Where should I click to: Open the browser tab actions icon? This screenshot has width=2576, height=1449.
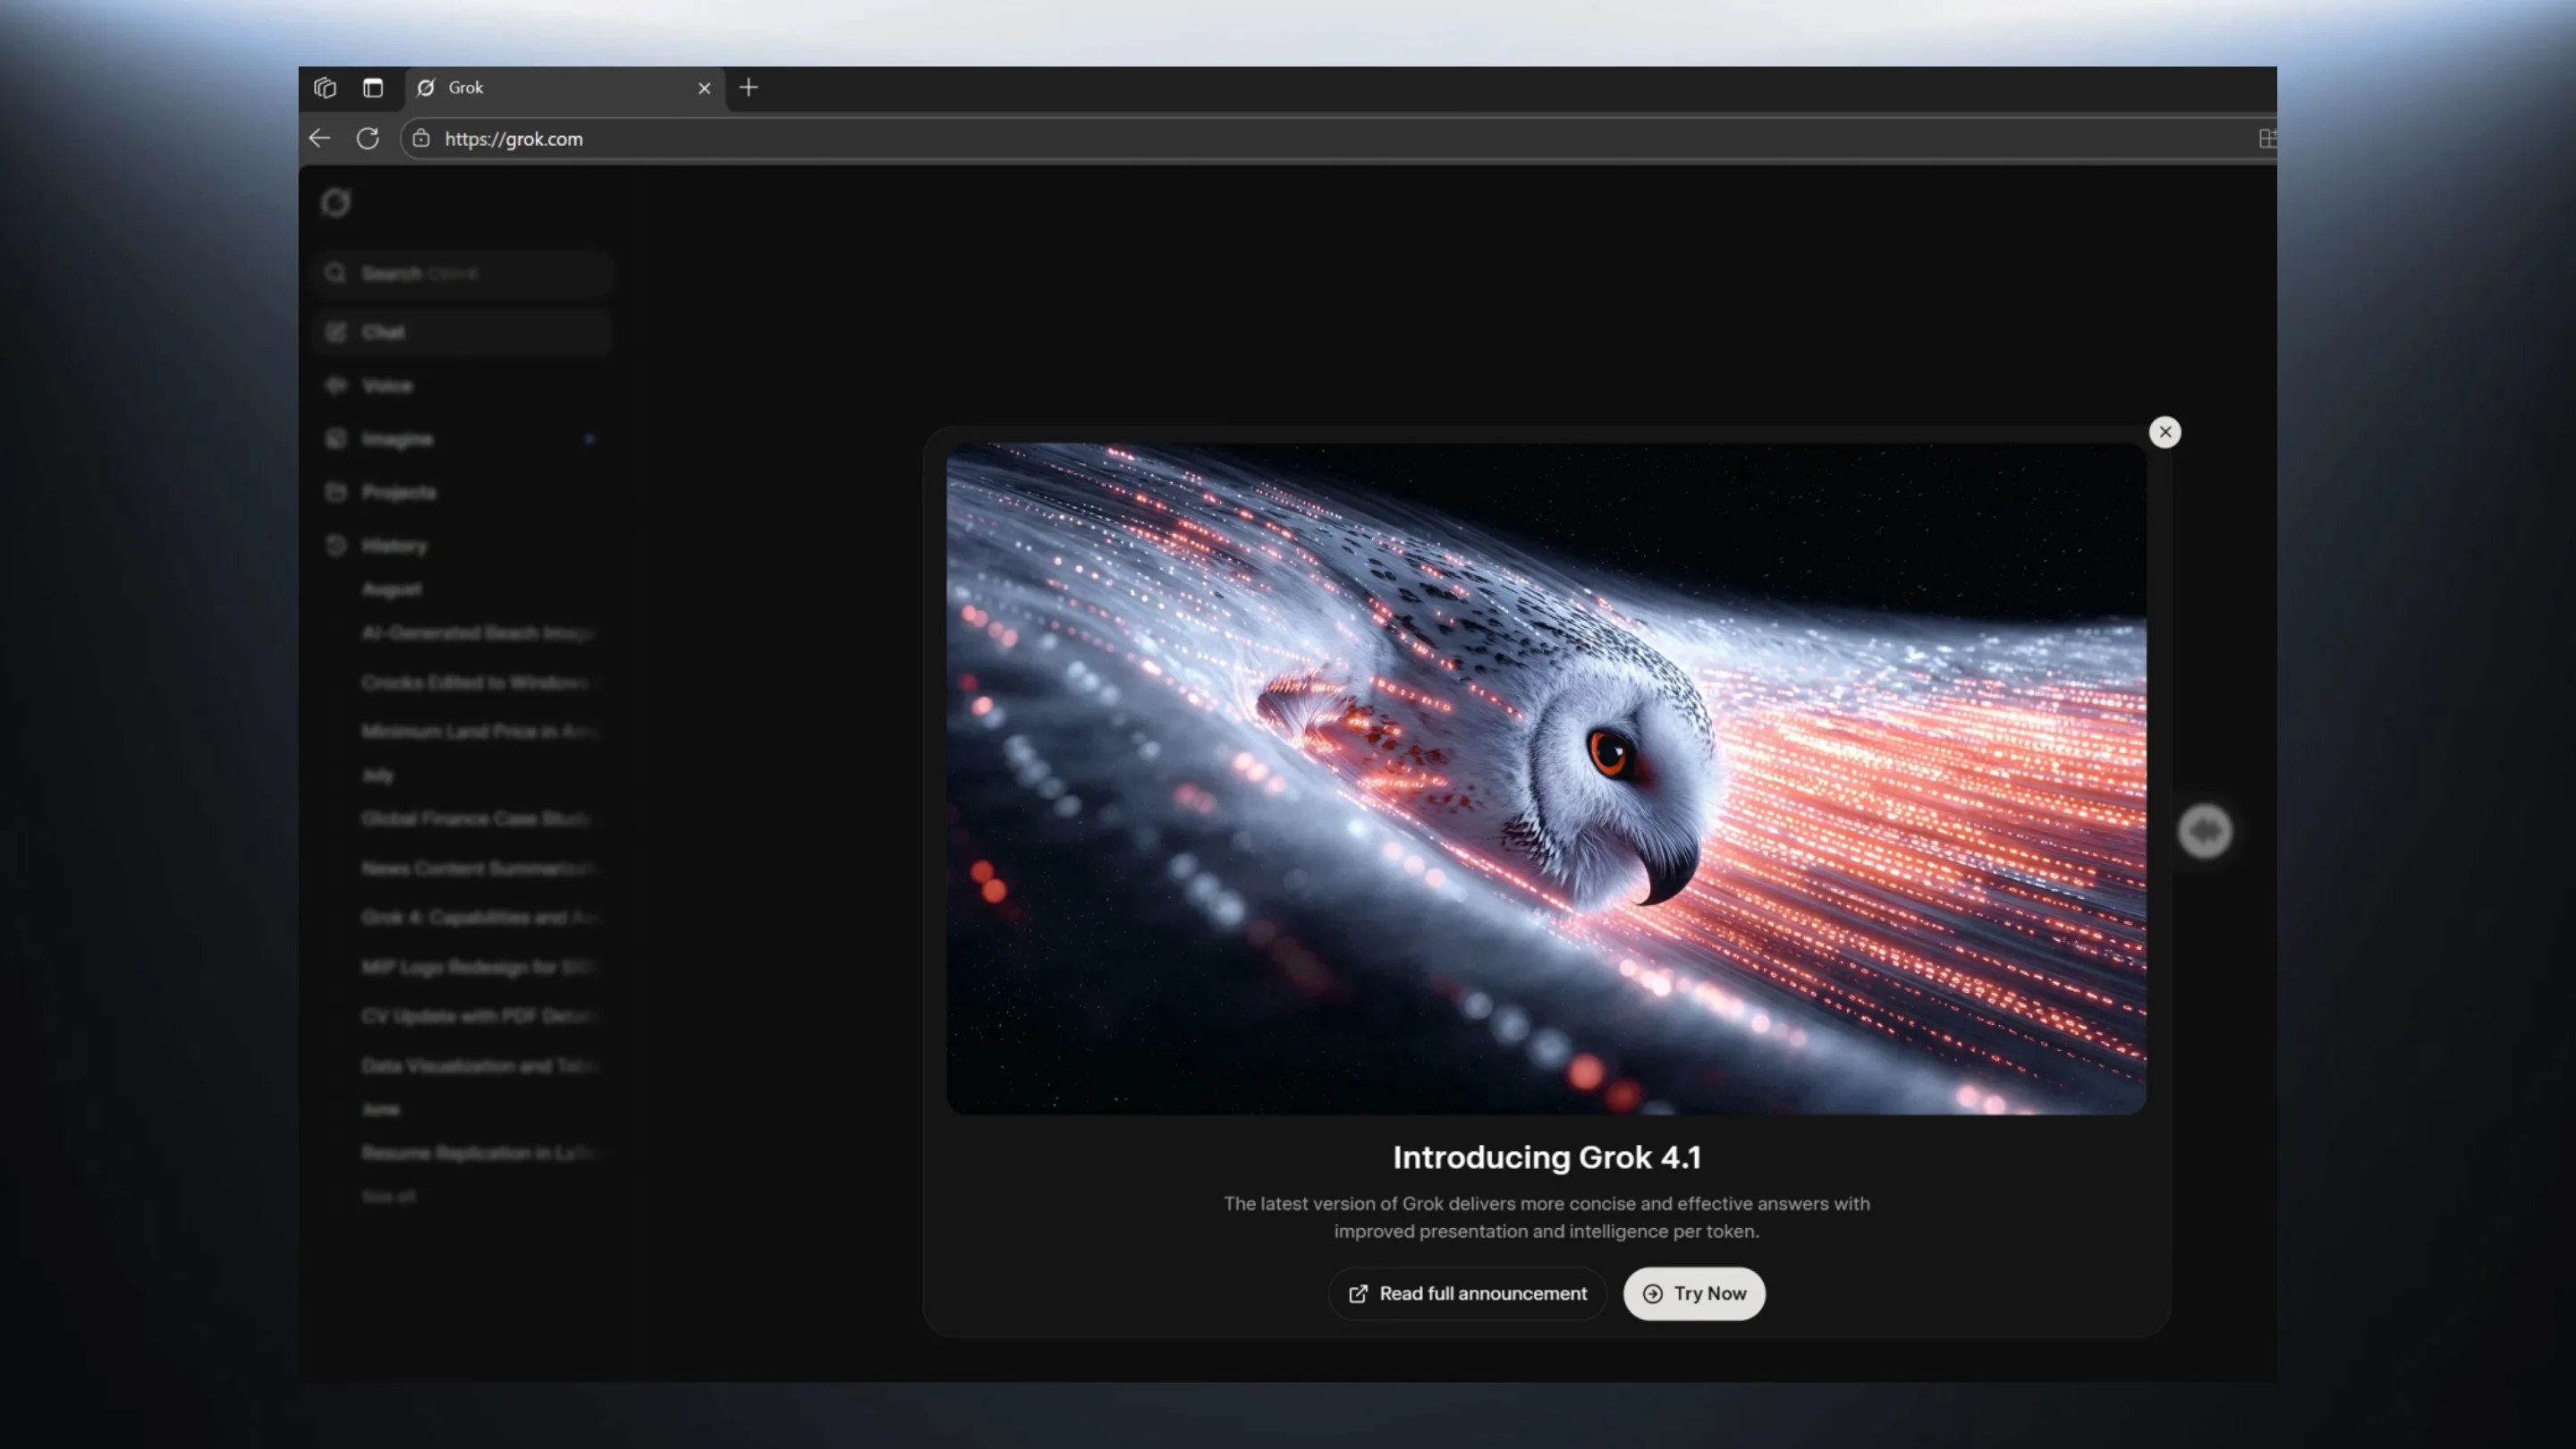(x=325, y=88)
